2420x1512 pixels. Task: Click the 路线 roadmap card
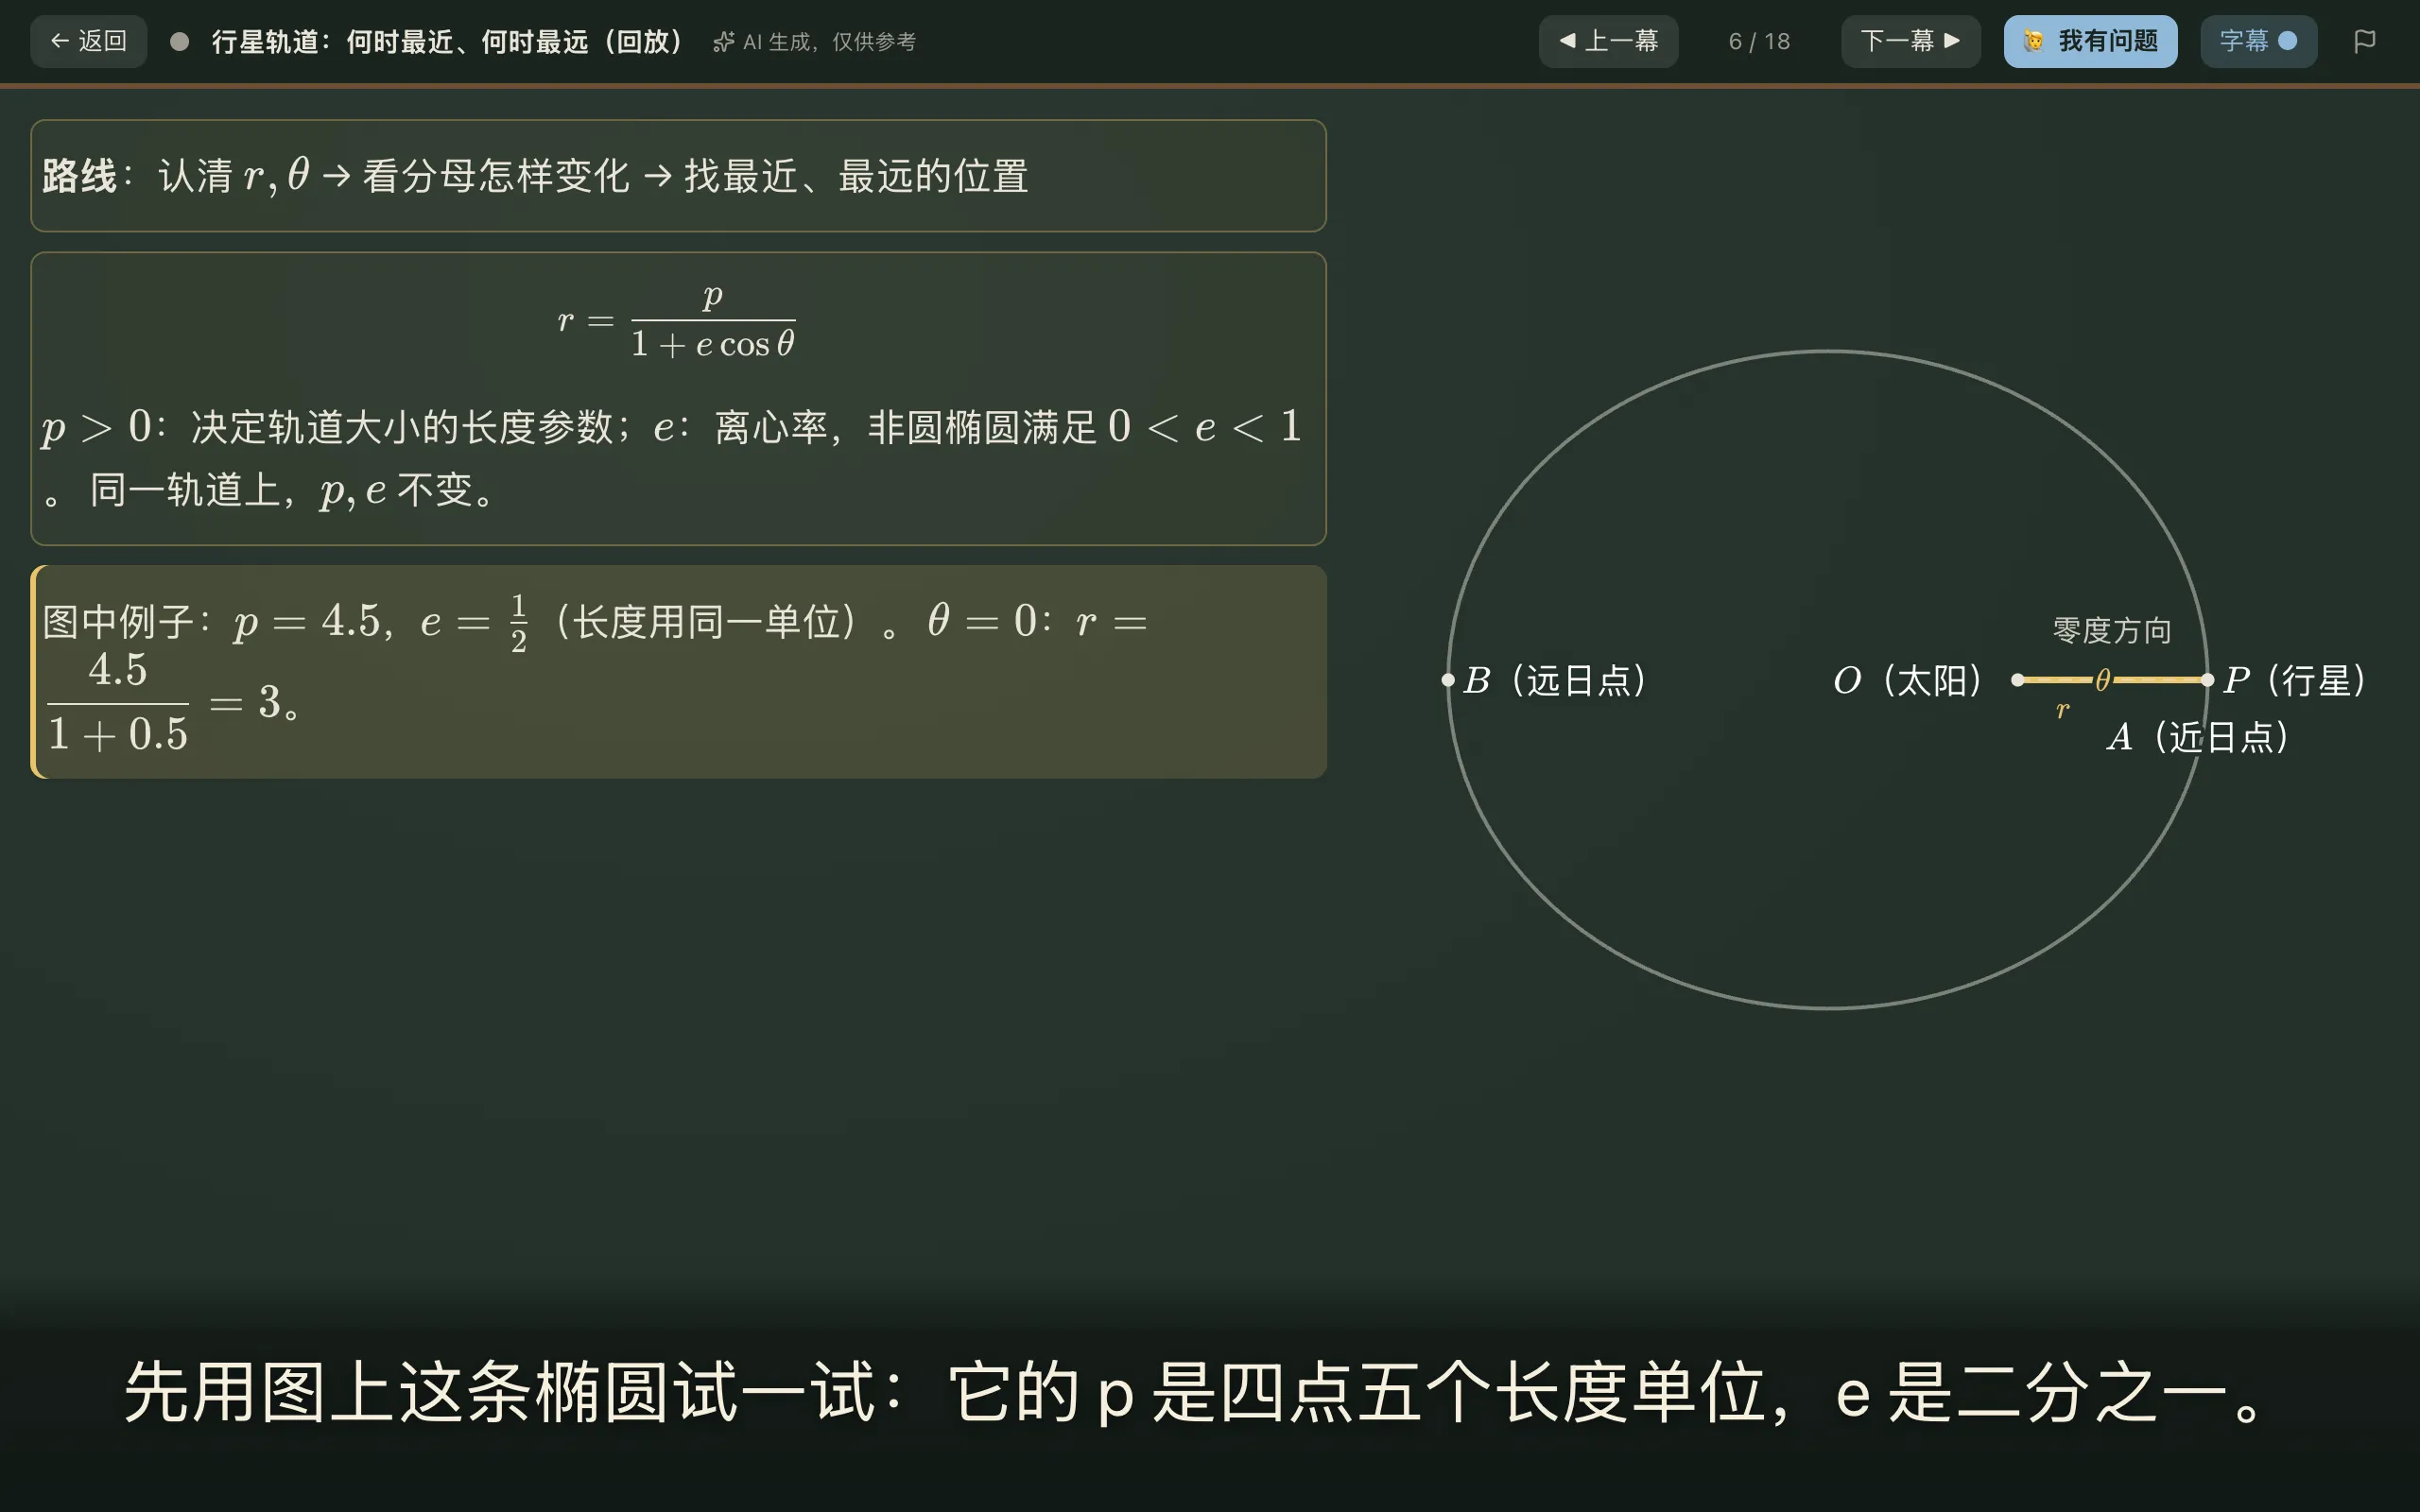(678, 176)
